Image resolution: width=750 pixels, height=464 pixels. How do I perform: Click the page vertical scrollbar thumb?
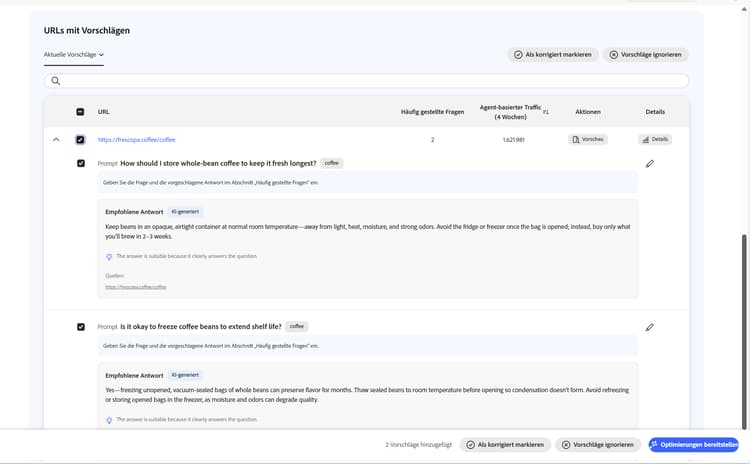click(744, 331)
